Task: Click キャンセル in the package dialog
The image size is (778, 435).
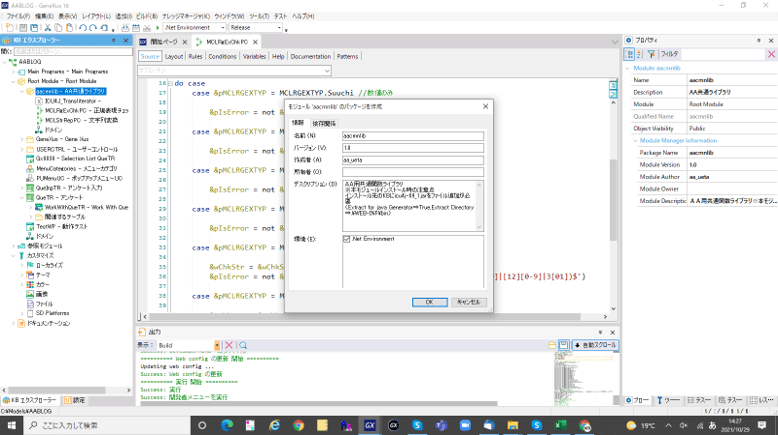Action: 469,302
